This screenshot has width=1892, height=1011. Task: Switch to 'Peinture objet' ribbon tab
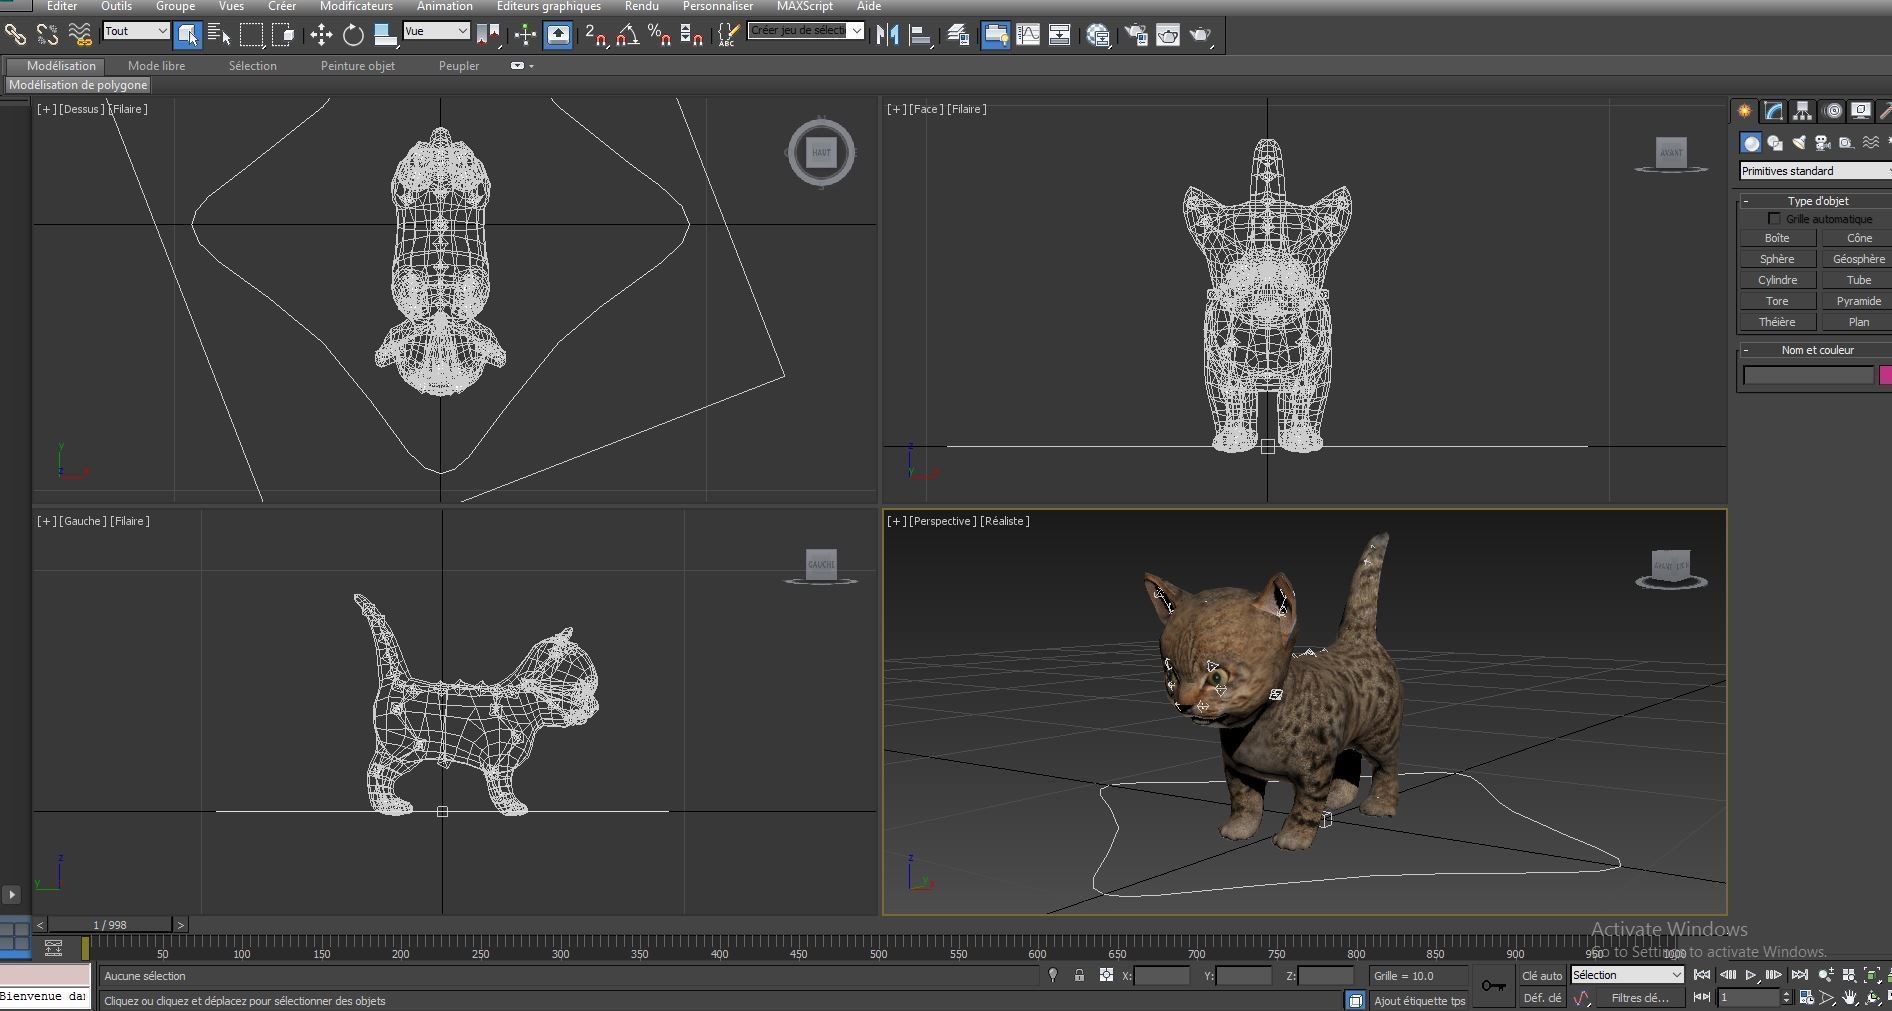357,66
